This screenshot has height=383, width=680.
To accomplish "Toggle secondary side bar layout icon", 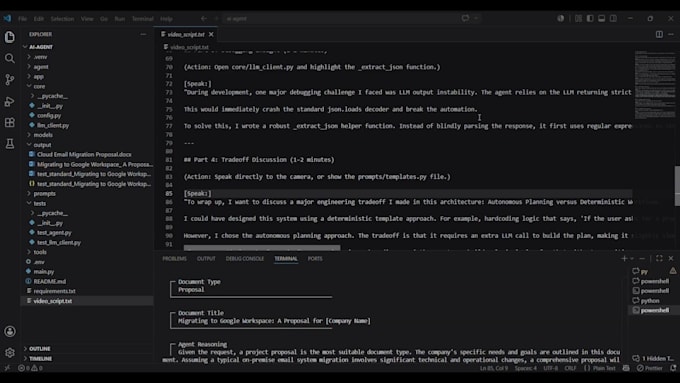I will pos(613,18).
